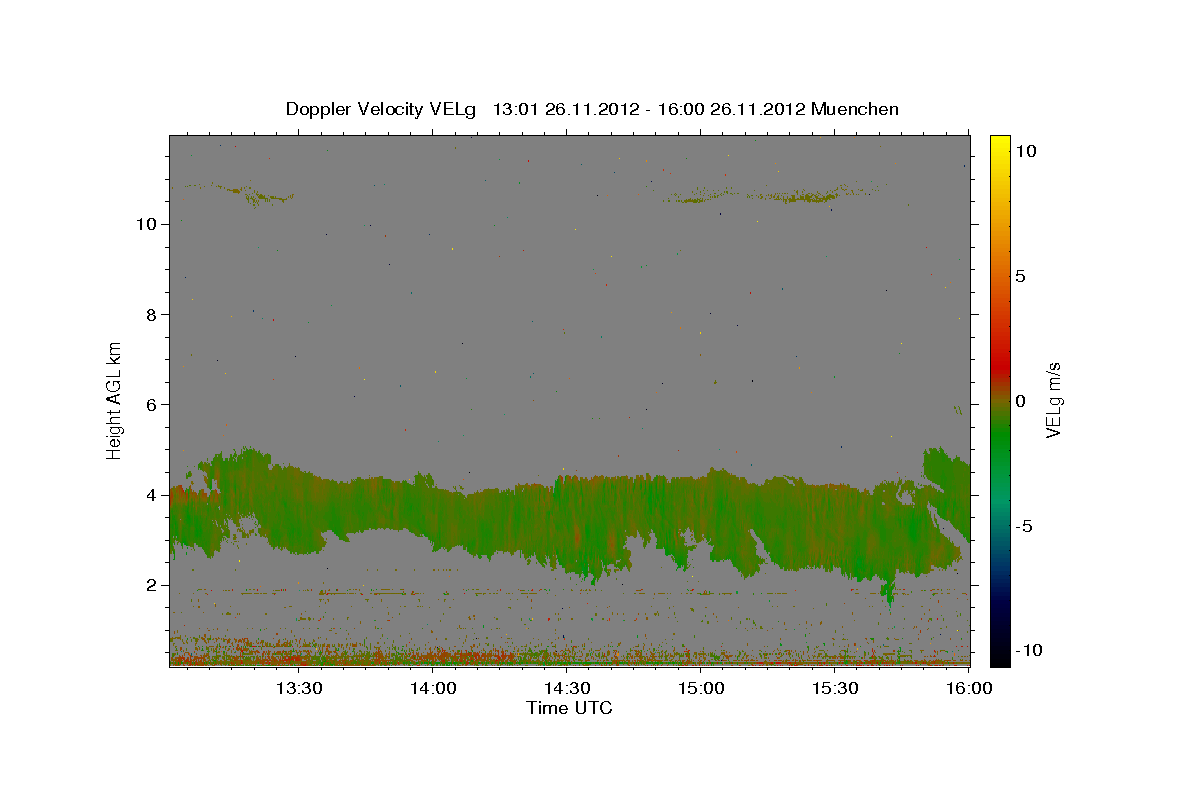Click the 13:30 time tick label
Viewport: 1200px width, 800px height.
click(x=299, y=689)
